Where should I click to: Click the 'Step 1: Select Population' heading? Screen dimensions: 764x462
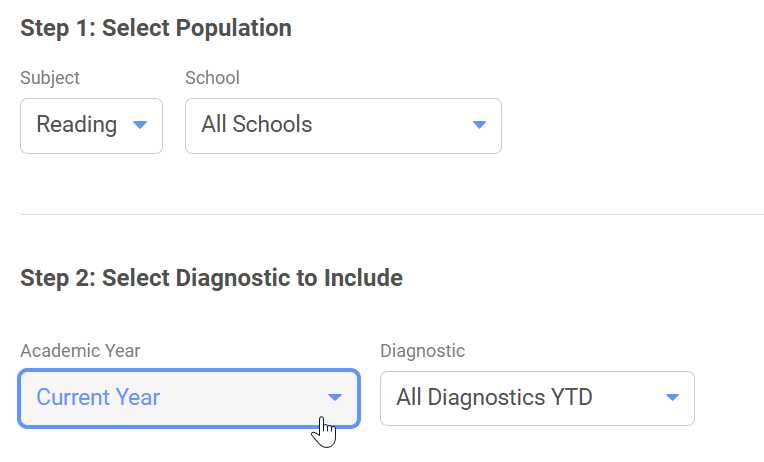click(x=156, y=28)
